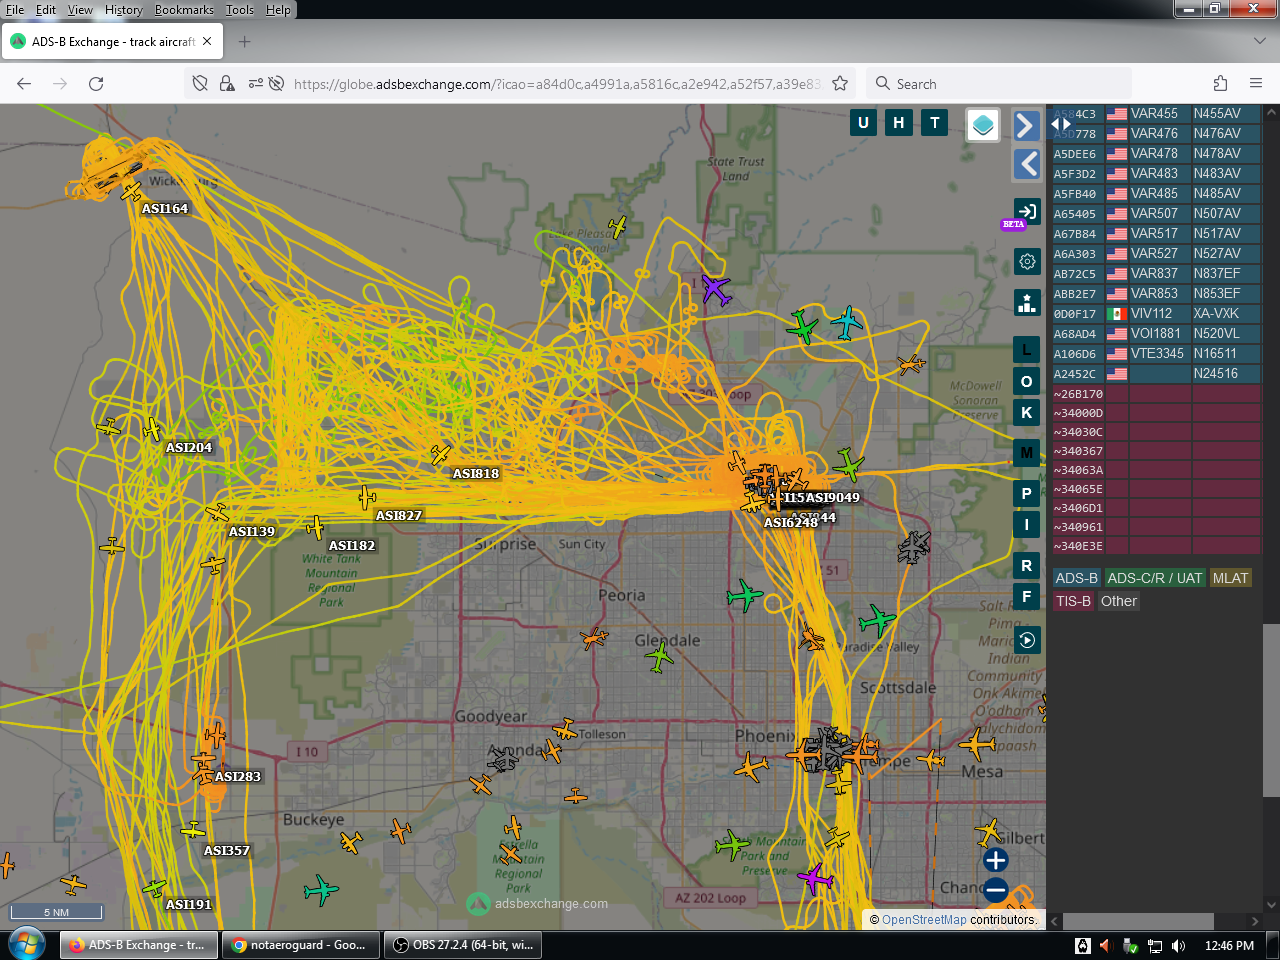Open the Tools menu
The height and width of the screenshot is (960, 1280).
[240, 10]
